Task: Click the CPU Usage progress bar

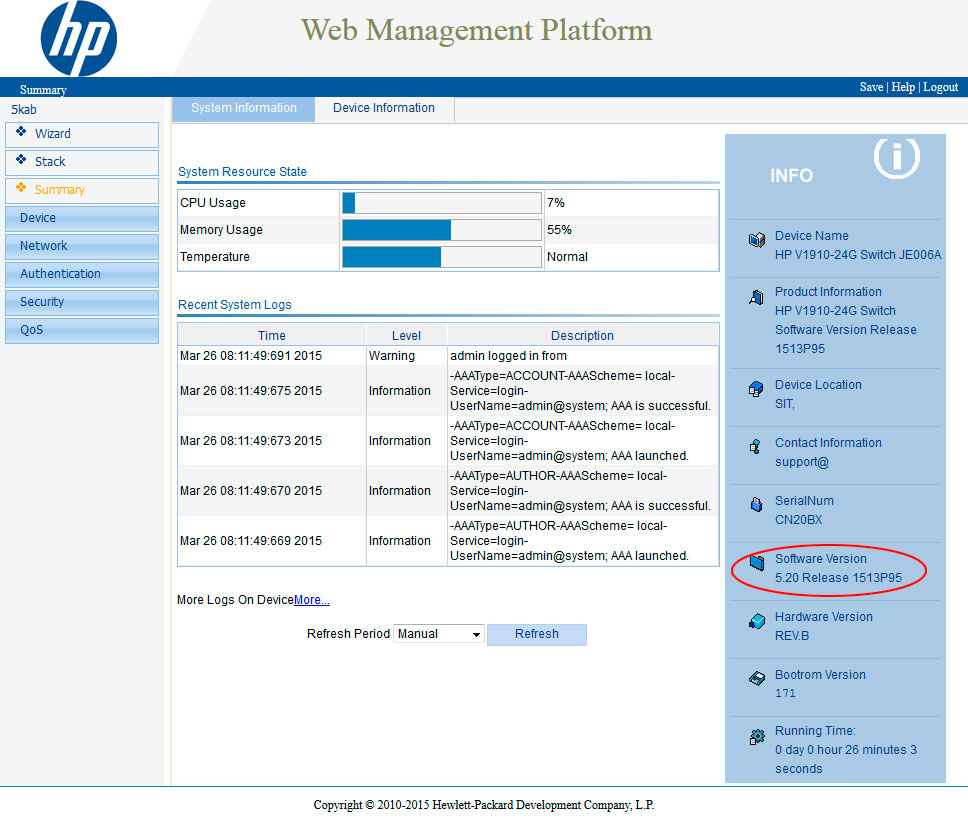Action: [x=441, y=203]
